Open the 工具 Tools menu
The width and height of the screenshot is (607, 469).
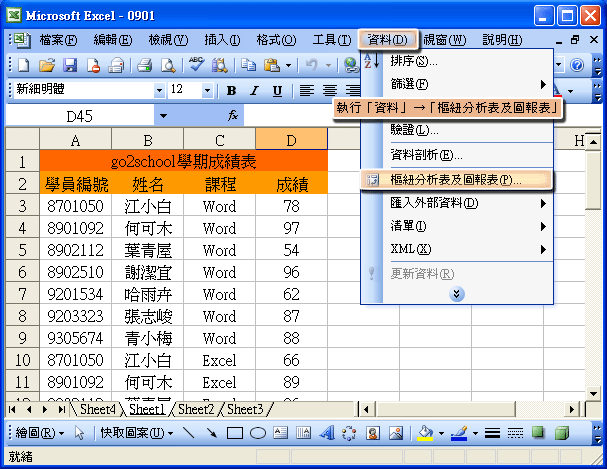[x=332, y=40]
